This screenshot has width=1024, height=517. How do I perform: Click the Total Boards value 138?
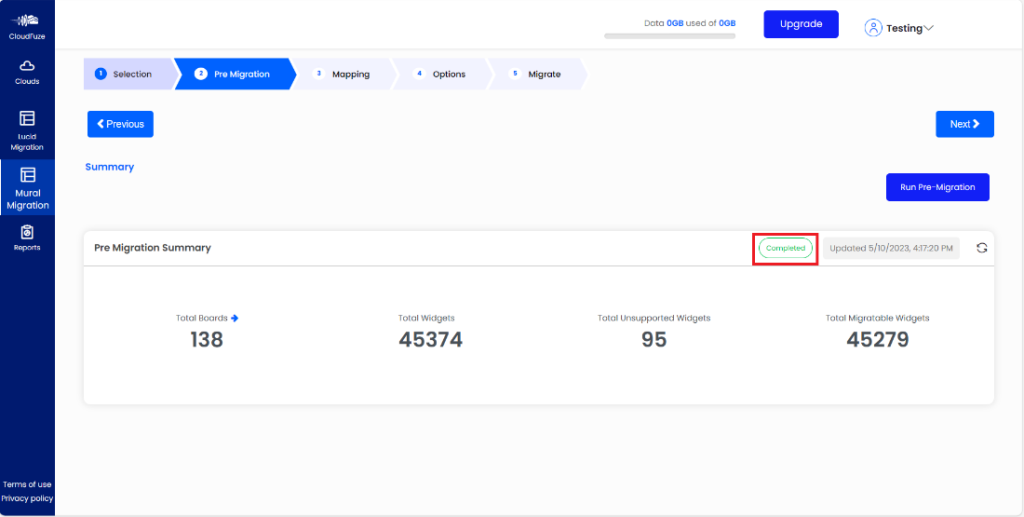(207, 339)
